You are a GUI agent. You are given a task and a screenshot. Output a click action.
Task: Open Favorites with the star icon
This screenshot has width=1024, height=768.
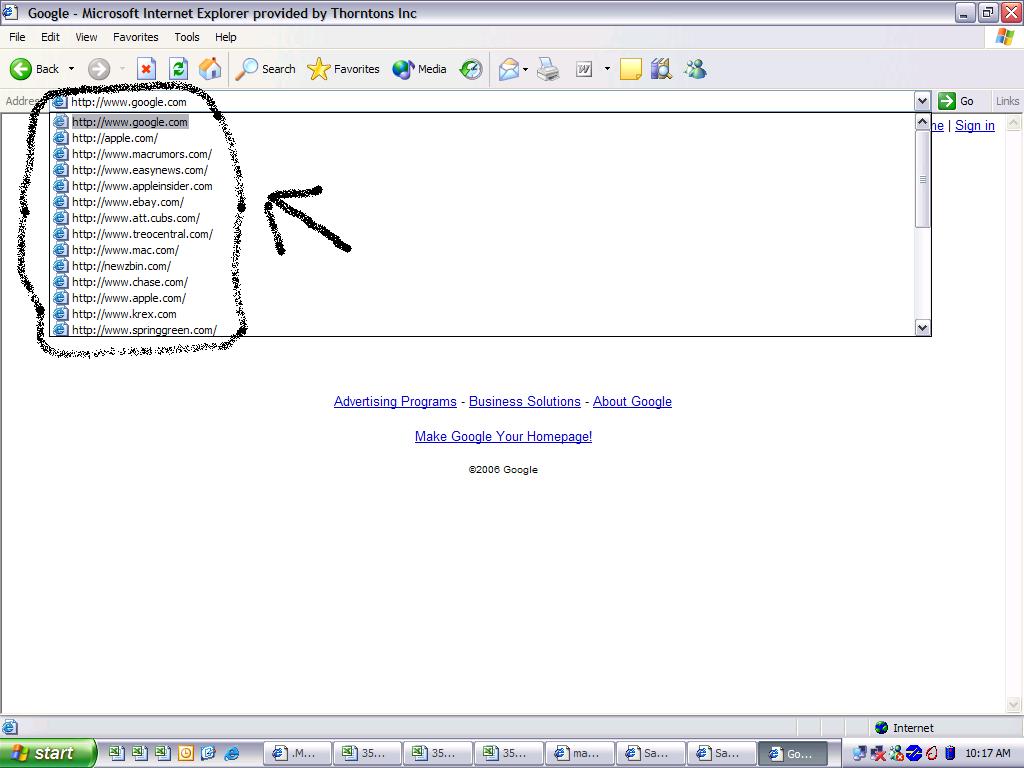tap(344, 69)
